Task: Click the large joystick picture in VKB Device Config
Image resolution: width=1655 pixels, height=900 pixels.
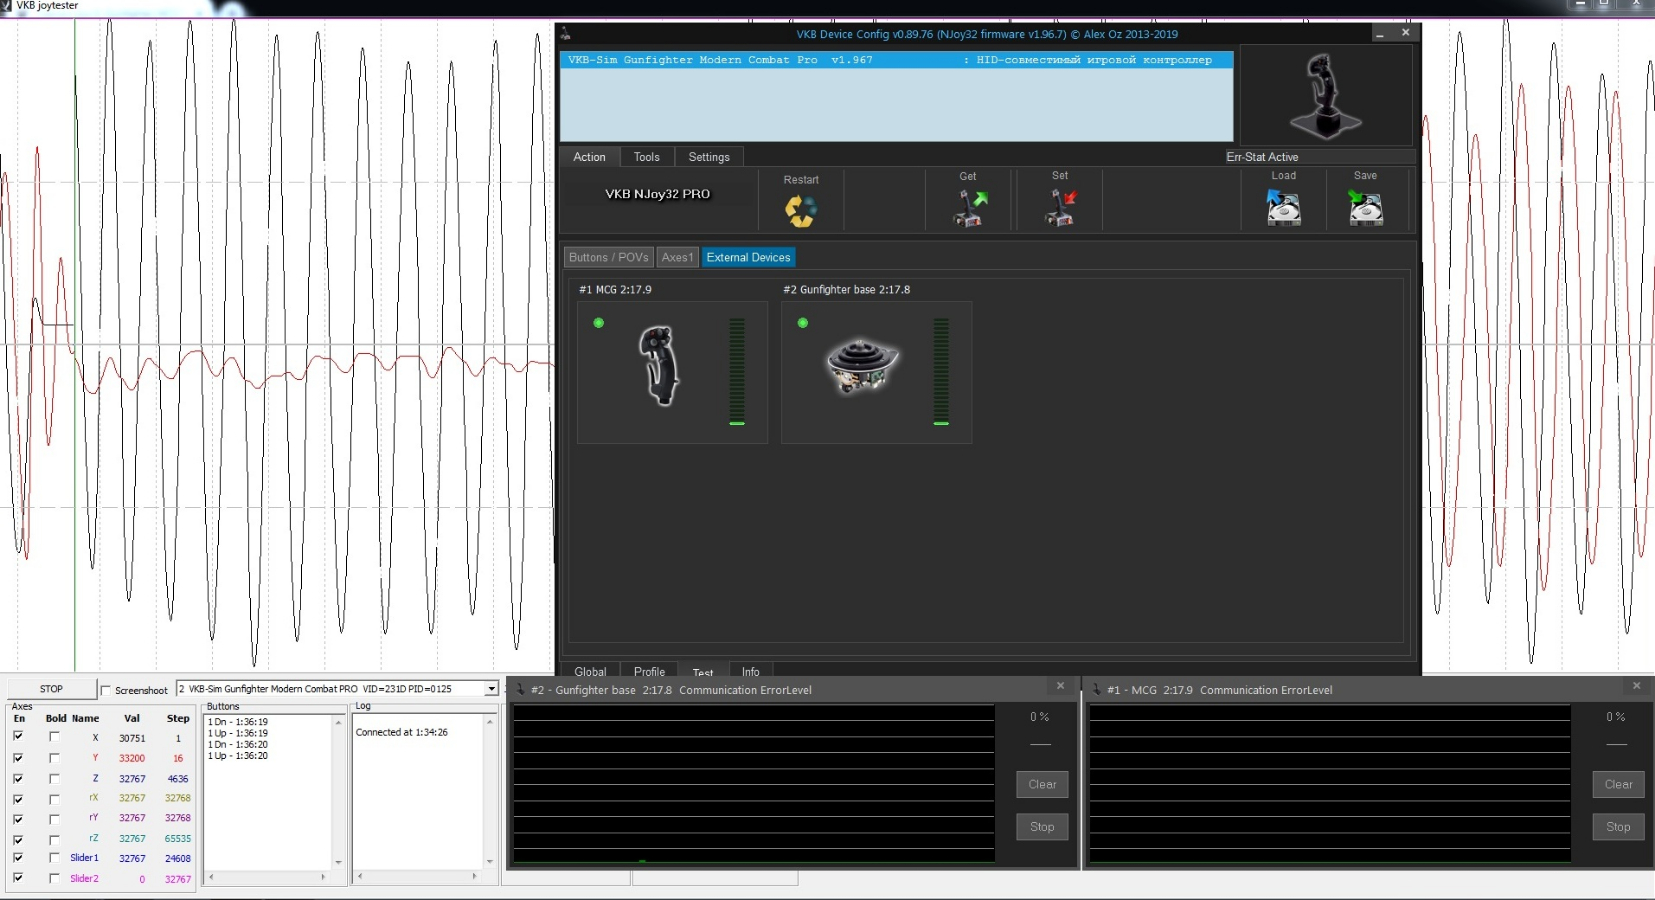Action: point(1326,96)
